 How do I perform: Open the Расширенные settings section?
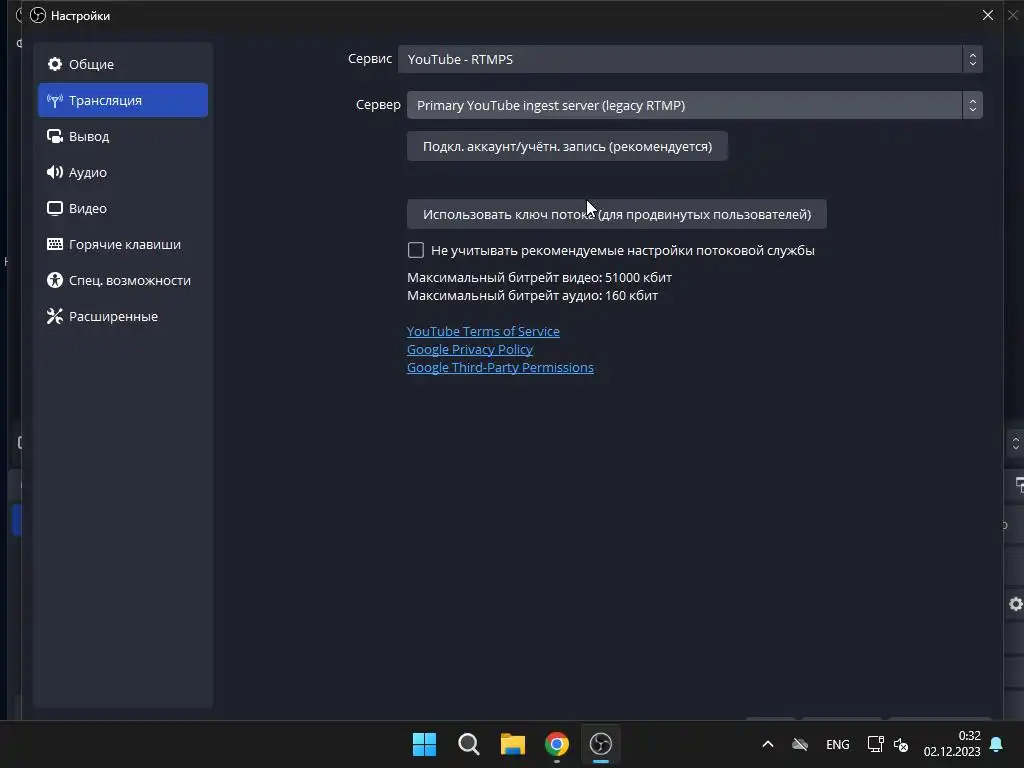(123, 315)
